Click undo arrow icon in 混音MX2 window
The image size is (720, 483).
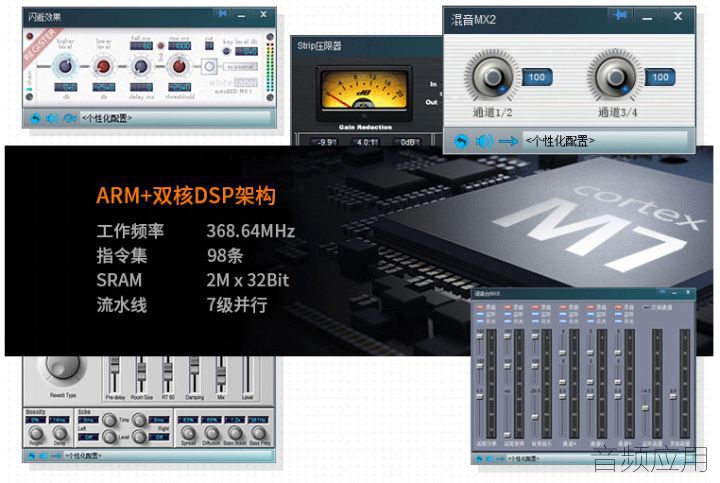pyautogui.click(x=461, y=141)
